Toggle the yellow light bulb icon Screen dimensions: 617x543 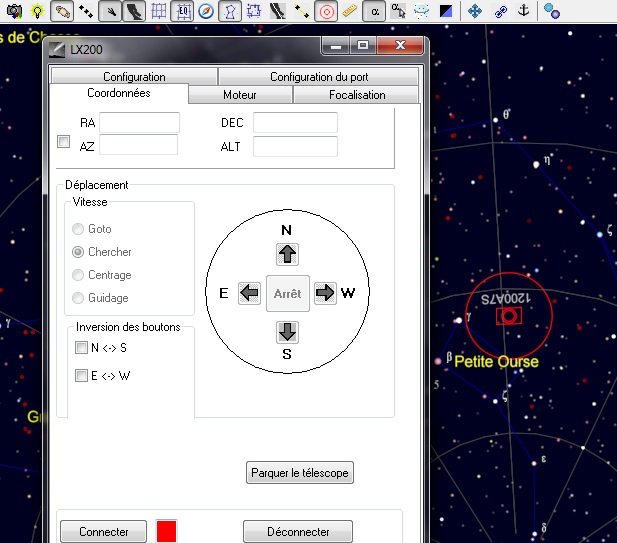(37, 11)
